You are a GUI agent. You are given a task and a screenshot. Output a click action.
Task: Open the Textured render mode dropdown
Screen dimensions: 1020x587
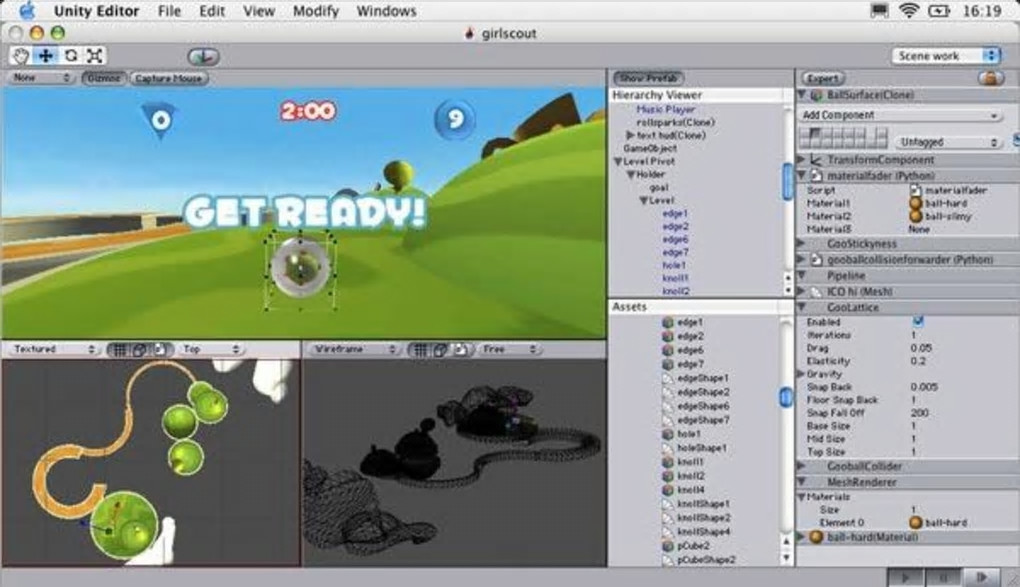coord(53,349)
